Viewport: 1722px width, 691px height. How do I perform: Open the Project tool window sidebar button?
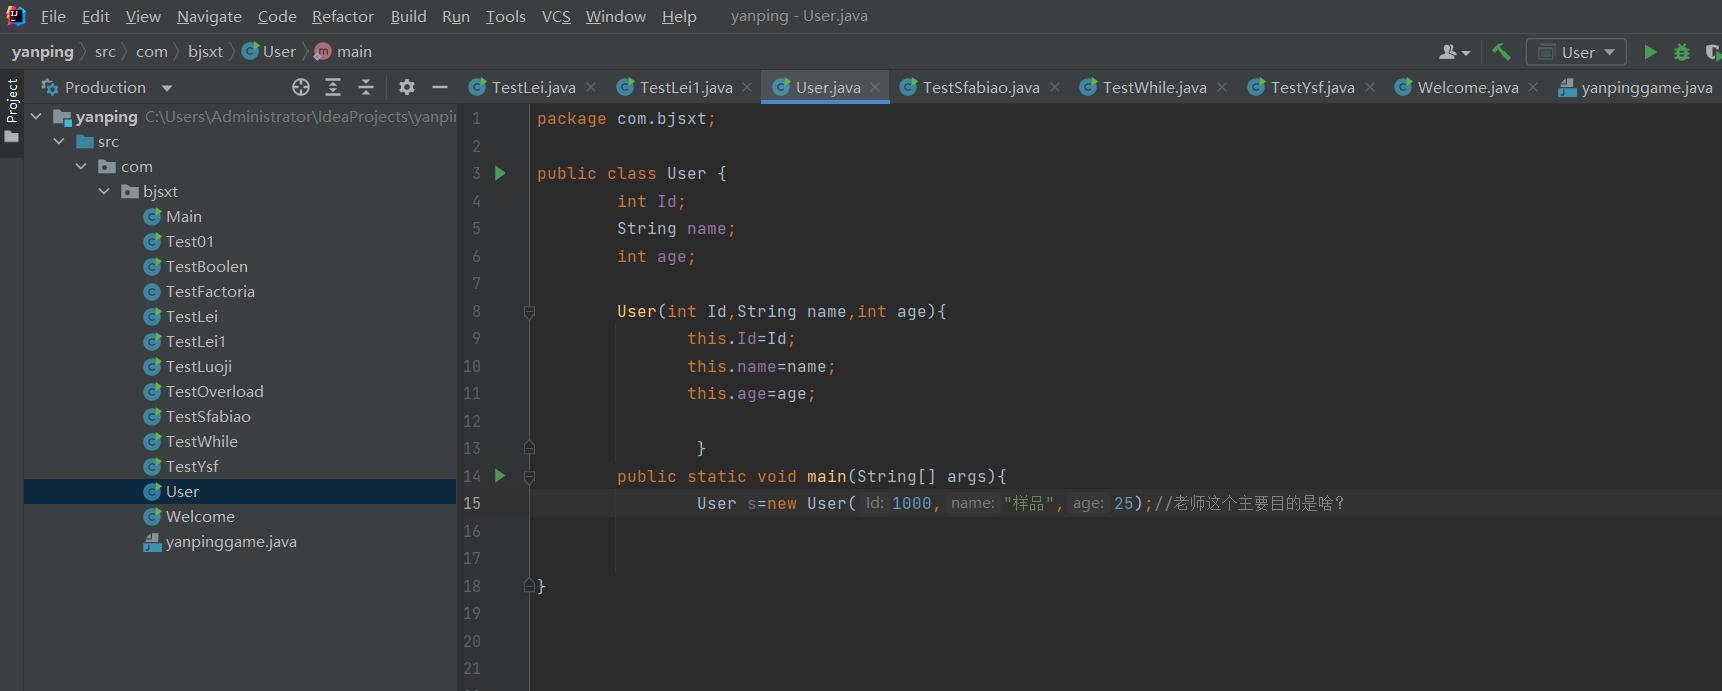point(12,110)
